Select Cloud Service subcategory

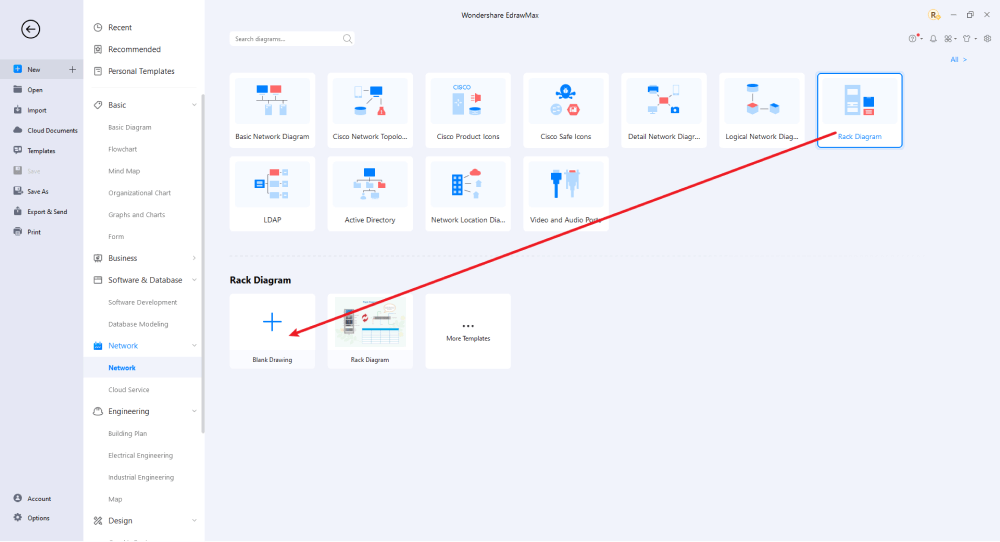(128, 390)
